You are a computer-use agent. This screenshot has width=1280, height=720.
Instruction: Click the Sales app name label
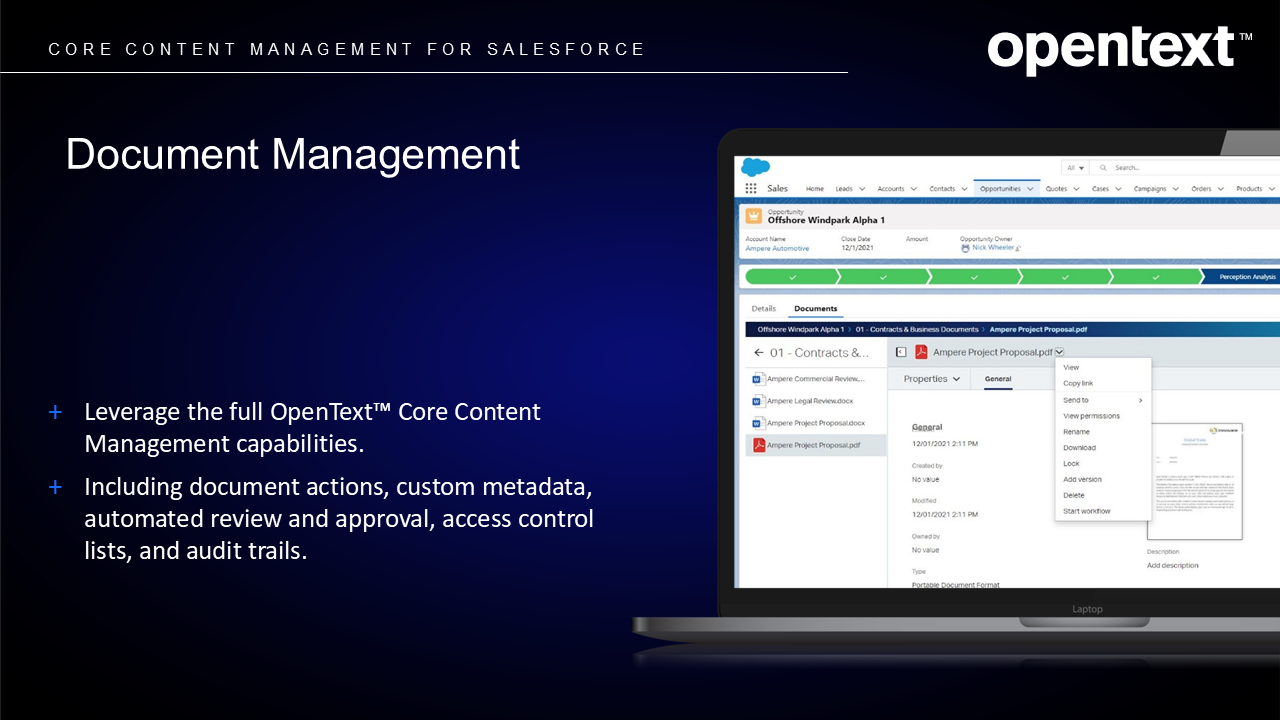pyautogui.click(x=778, y=189)
